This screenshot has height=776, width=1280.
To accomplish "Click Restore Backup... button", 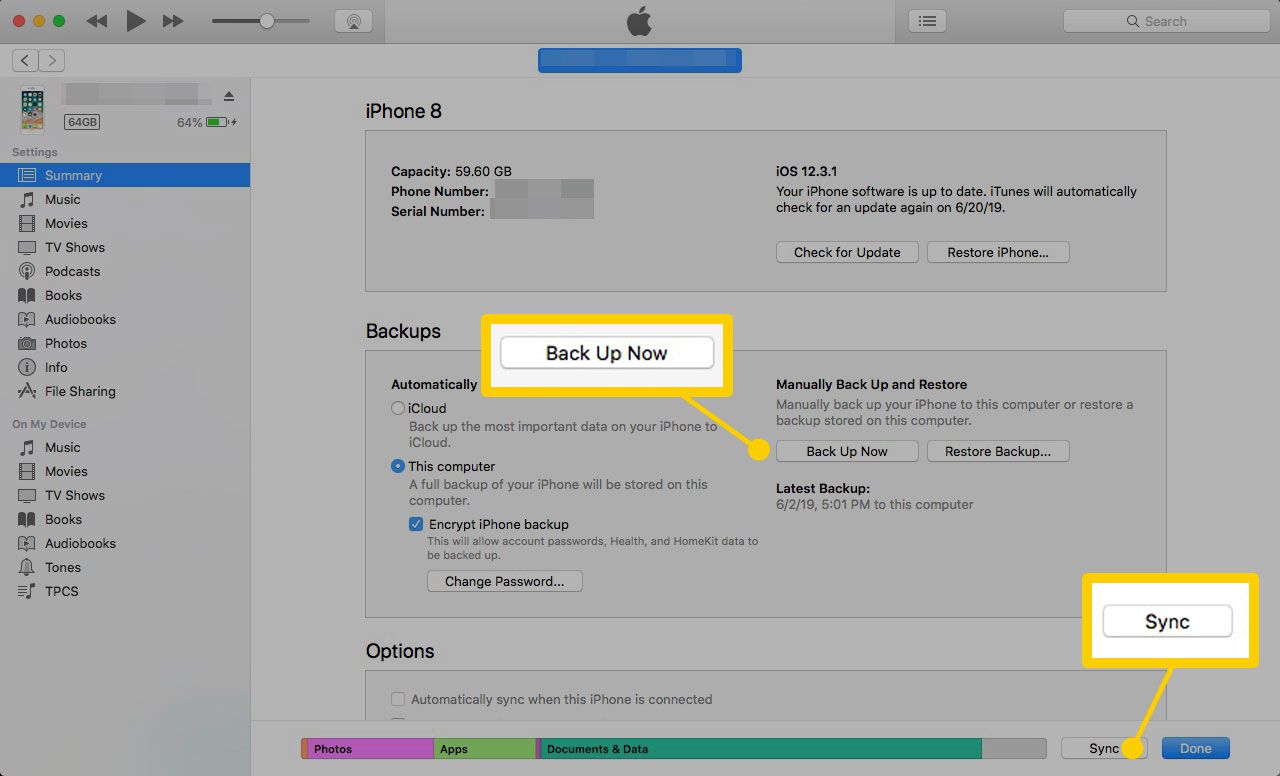I will 998,451.
